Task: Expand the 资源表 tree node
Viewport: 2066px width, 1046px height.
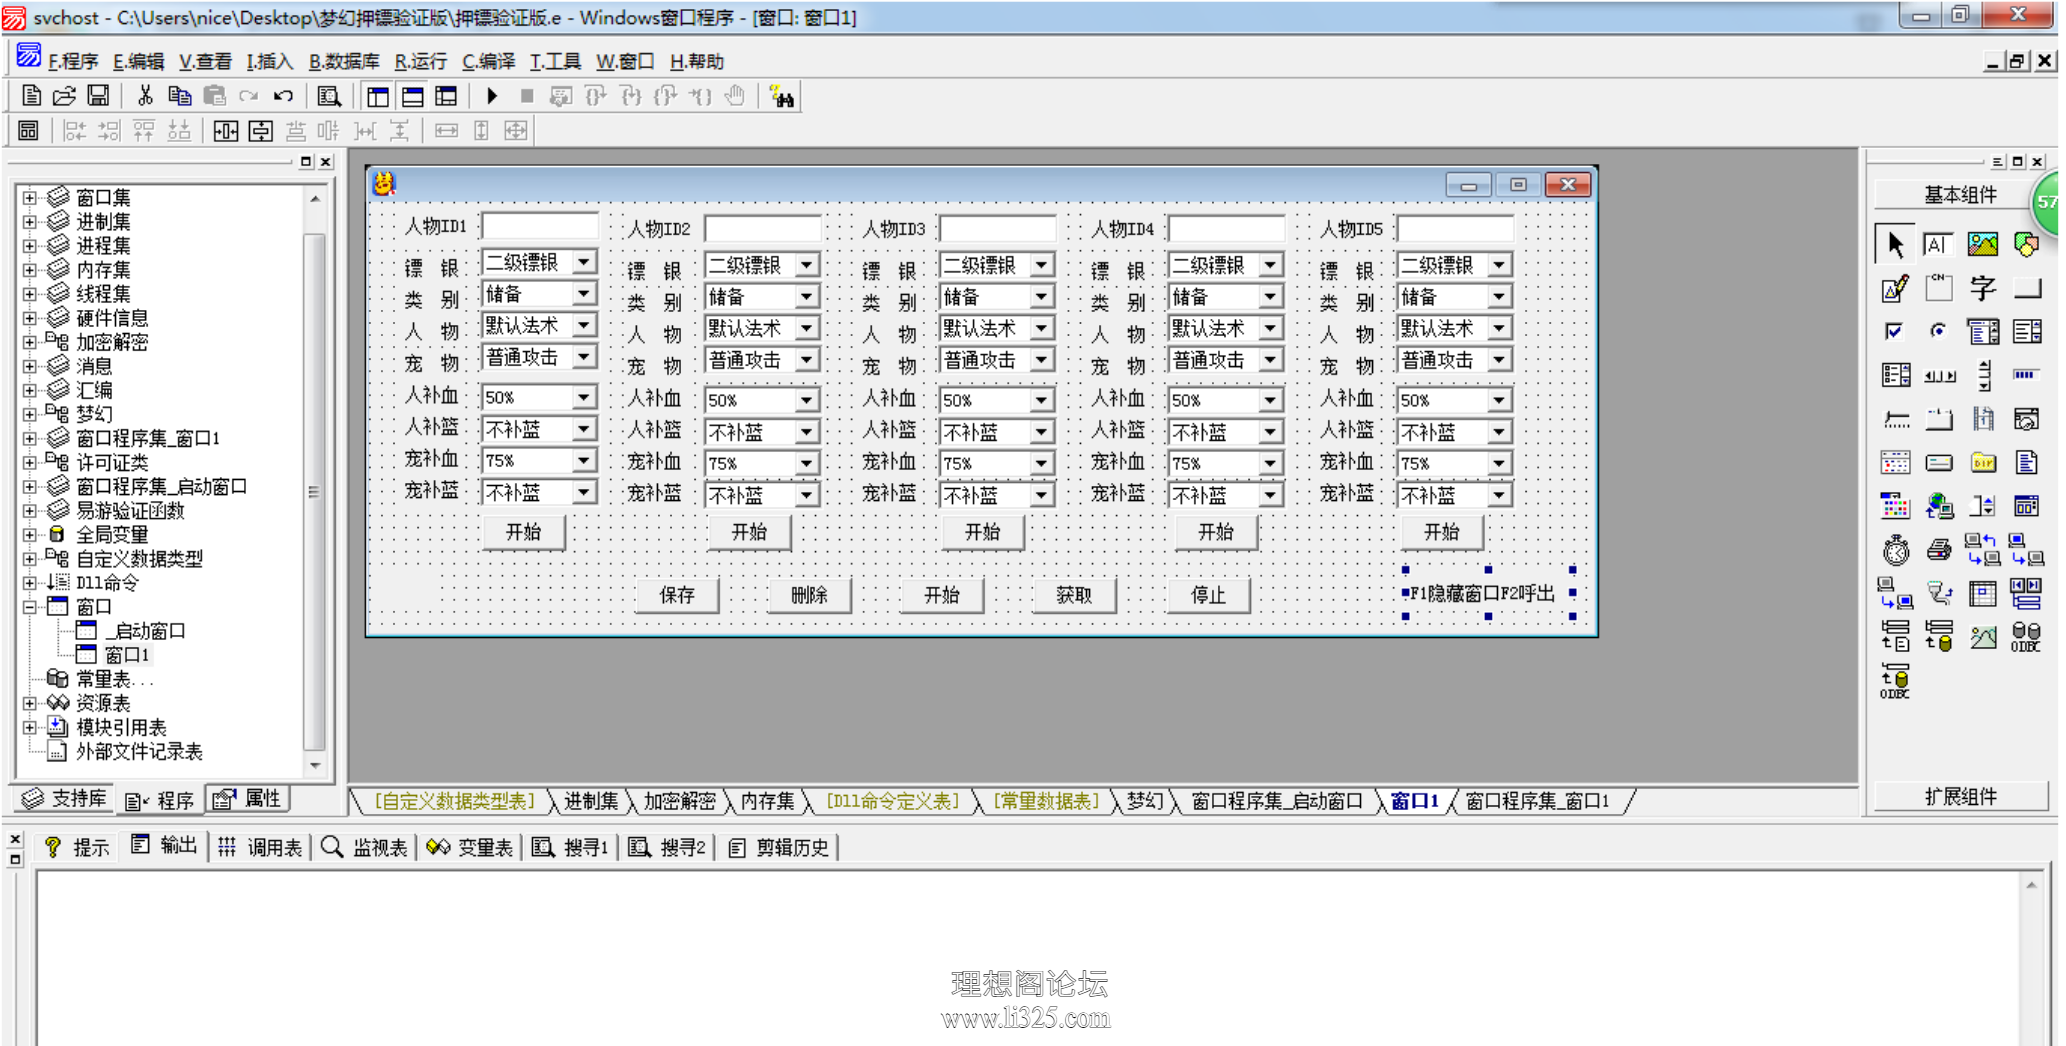Action: click(29, 703)
